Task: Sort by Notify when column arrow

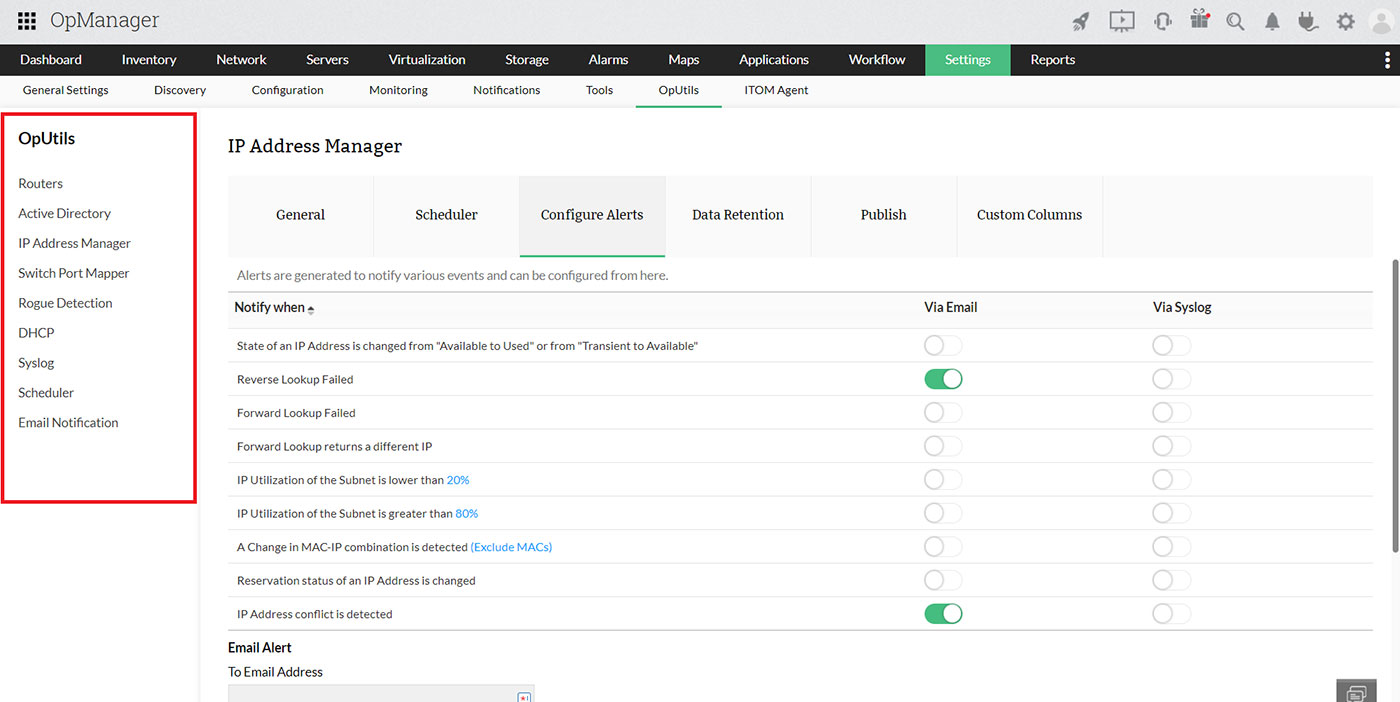Action: point(311,309)
